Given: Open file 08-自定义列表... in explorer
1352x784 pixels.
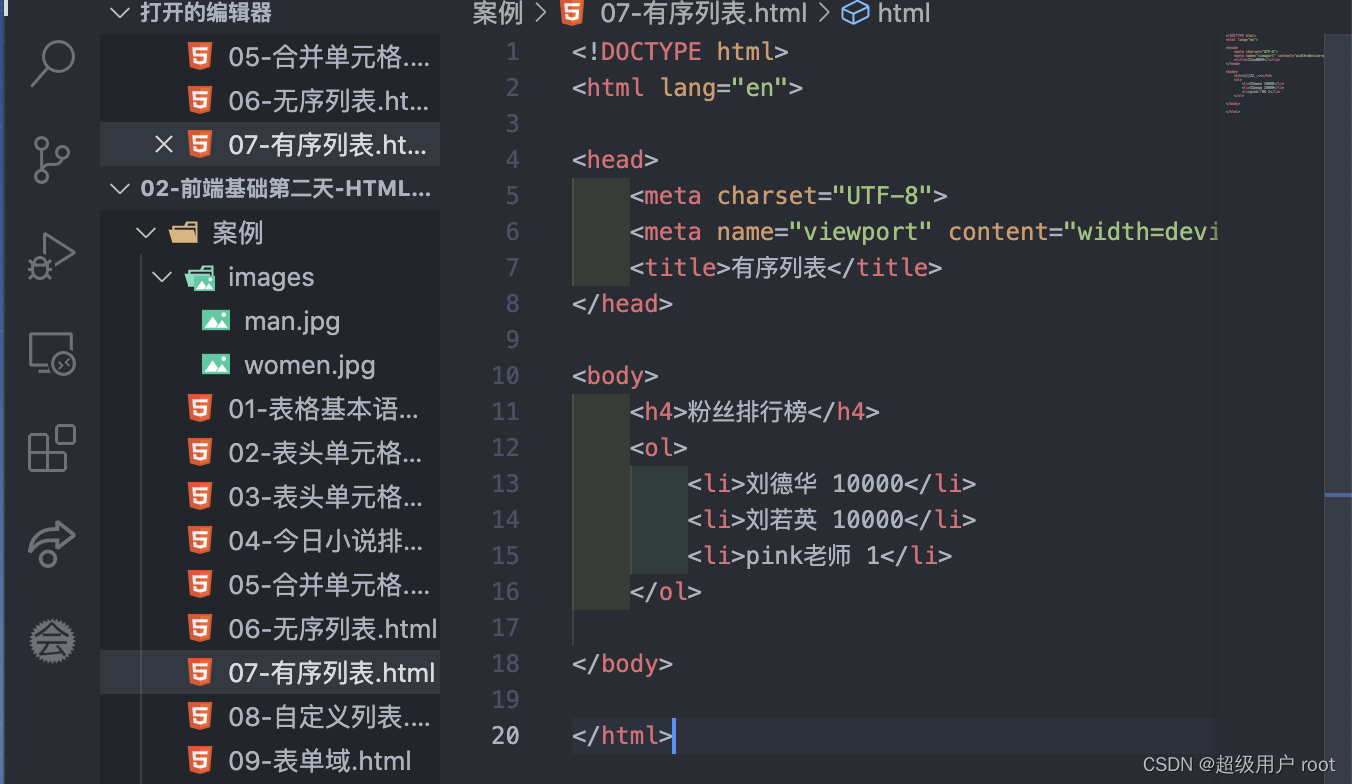Looking at the screenshot, I should pos(270,717).
